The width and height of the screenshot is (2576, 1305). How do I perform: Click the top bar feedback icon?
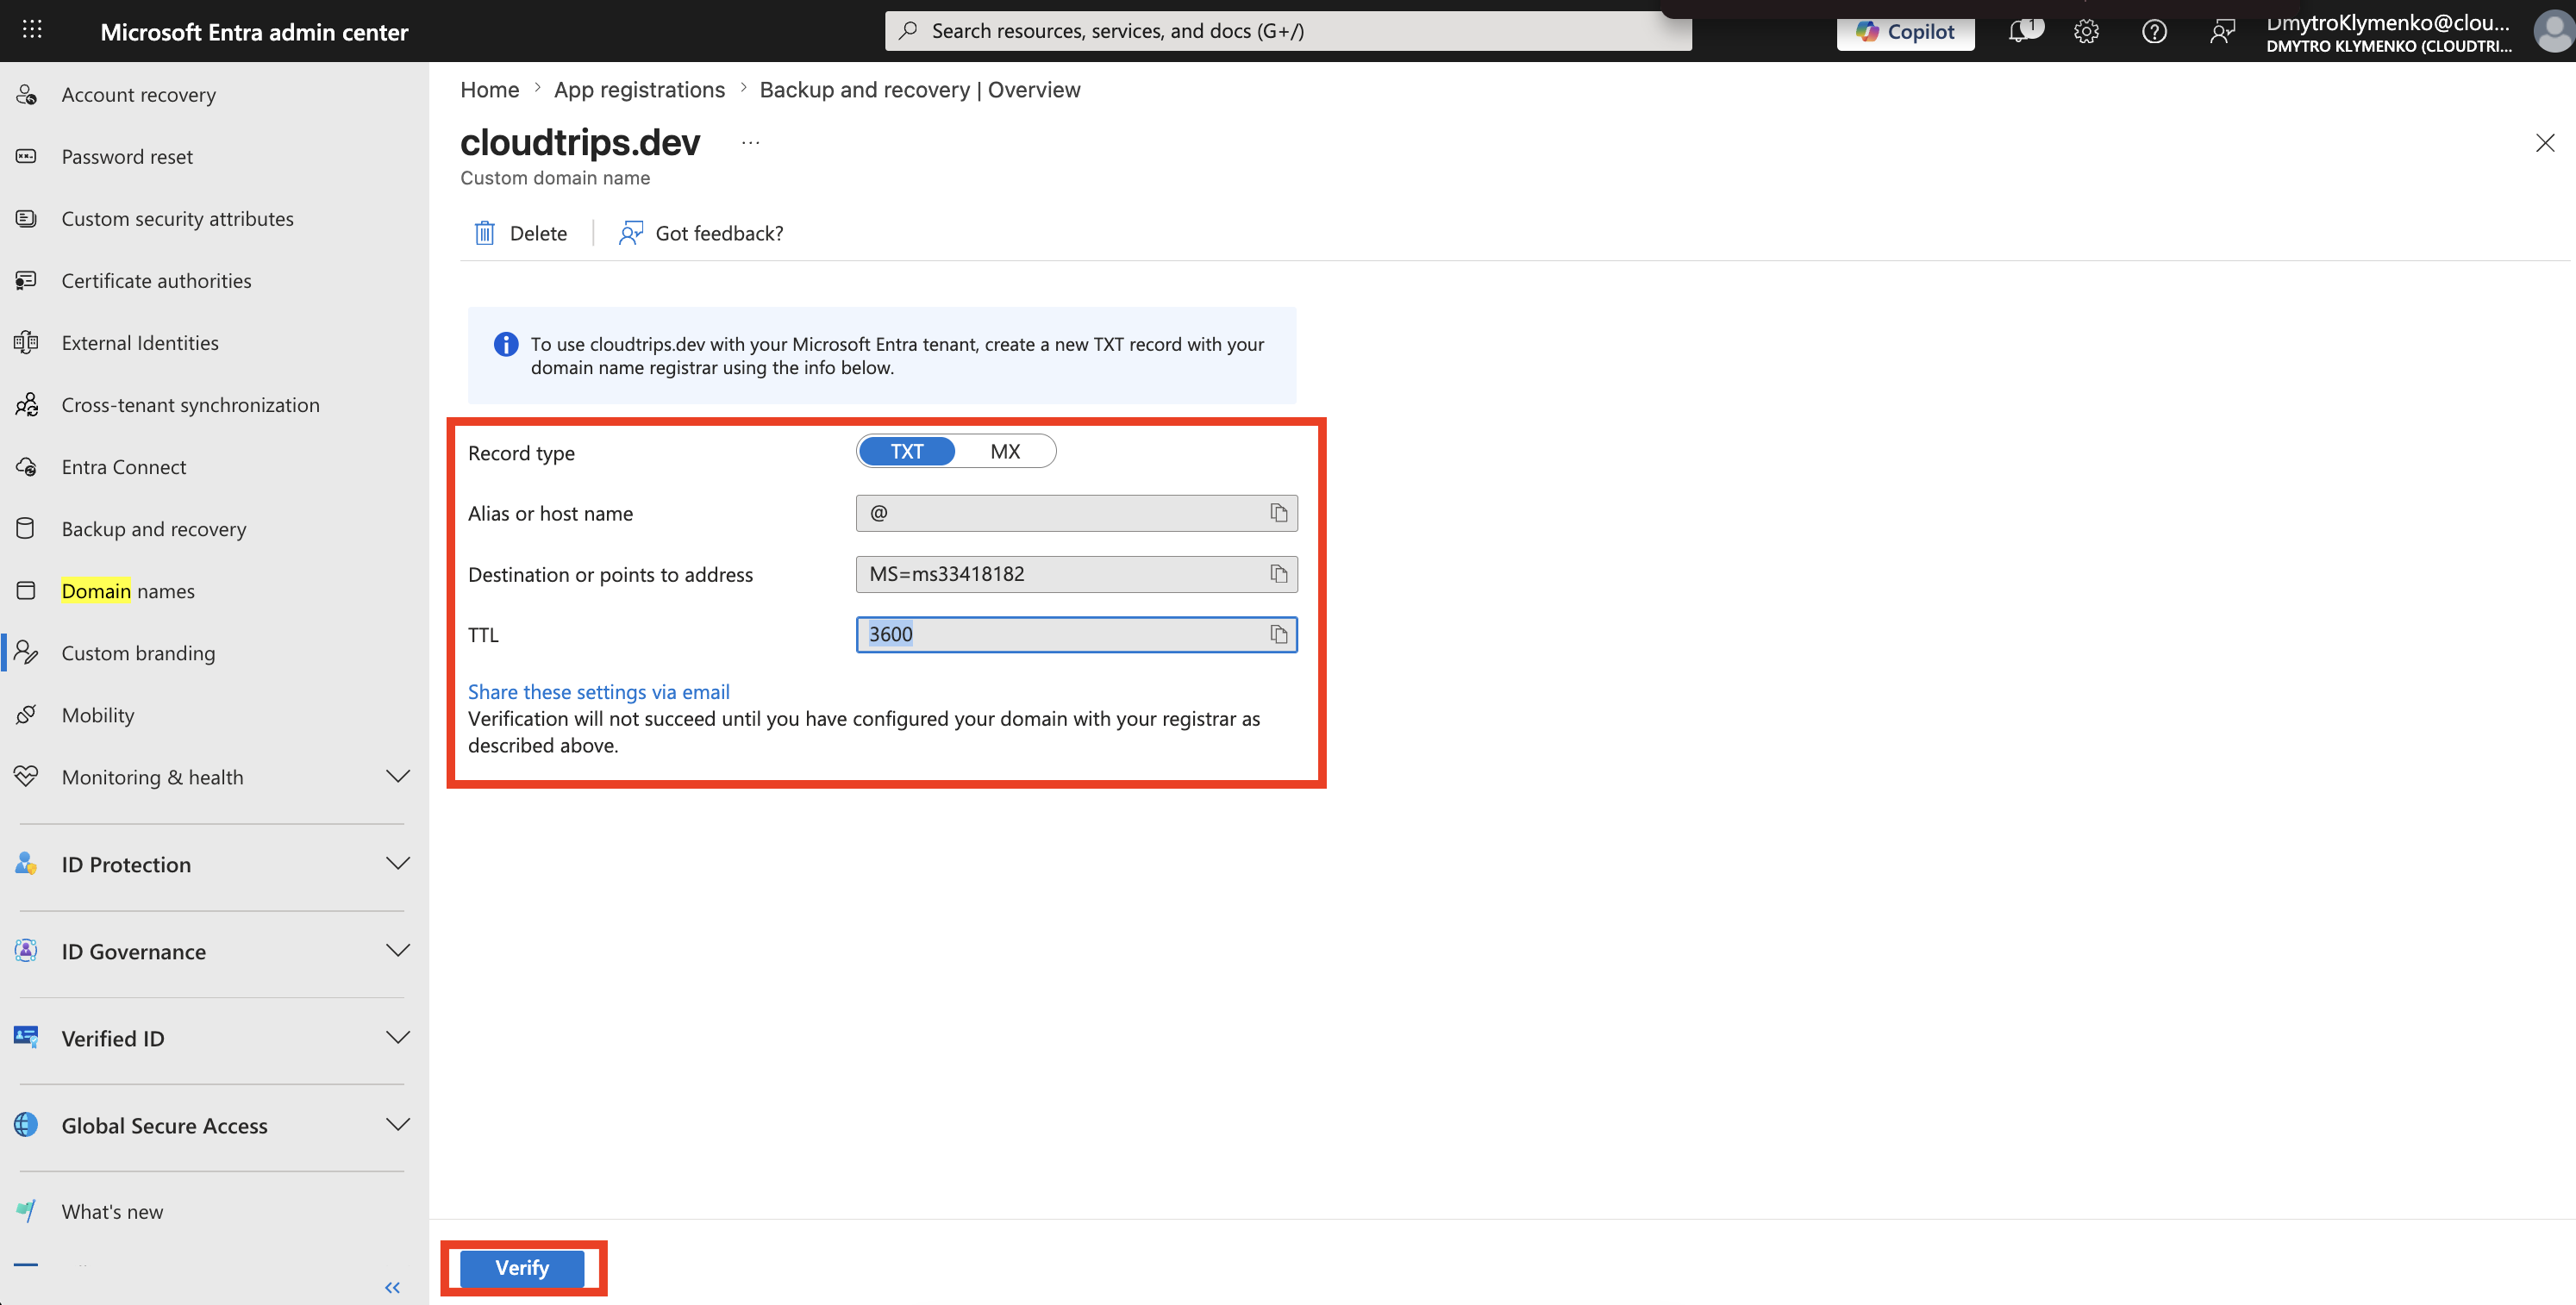[x=2222, y=31]
